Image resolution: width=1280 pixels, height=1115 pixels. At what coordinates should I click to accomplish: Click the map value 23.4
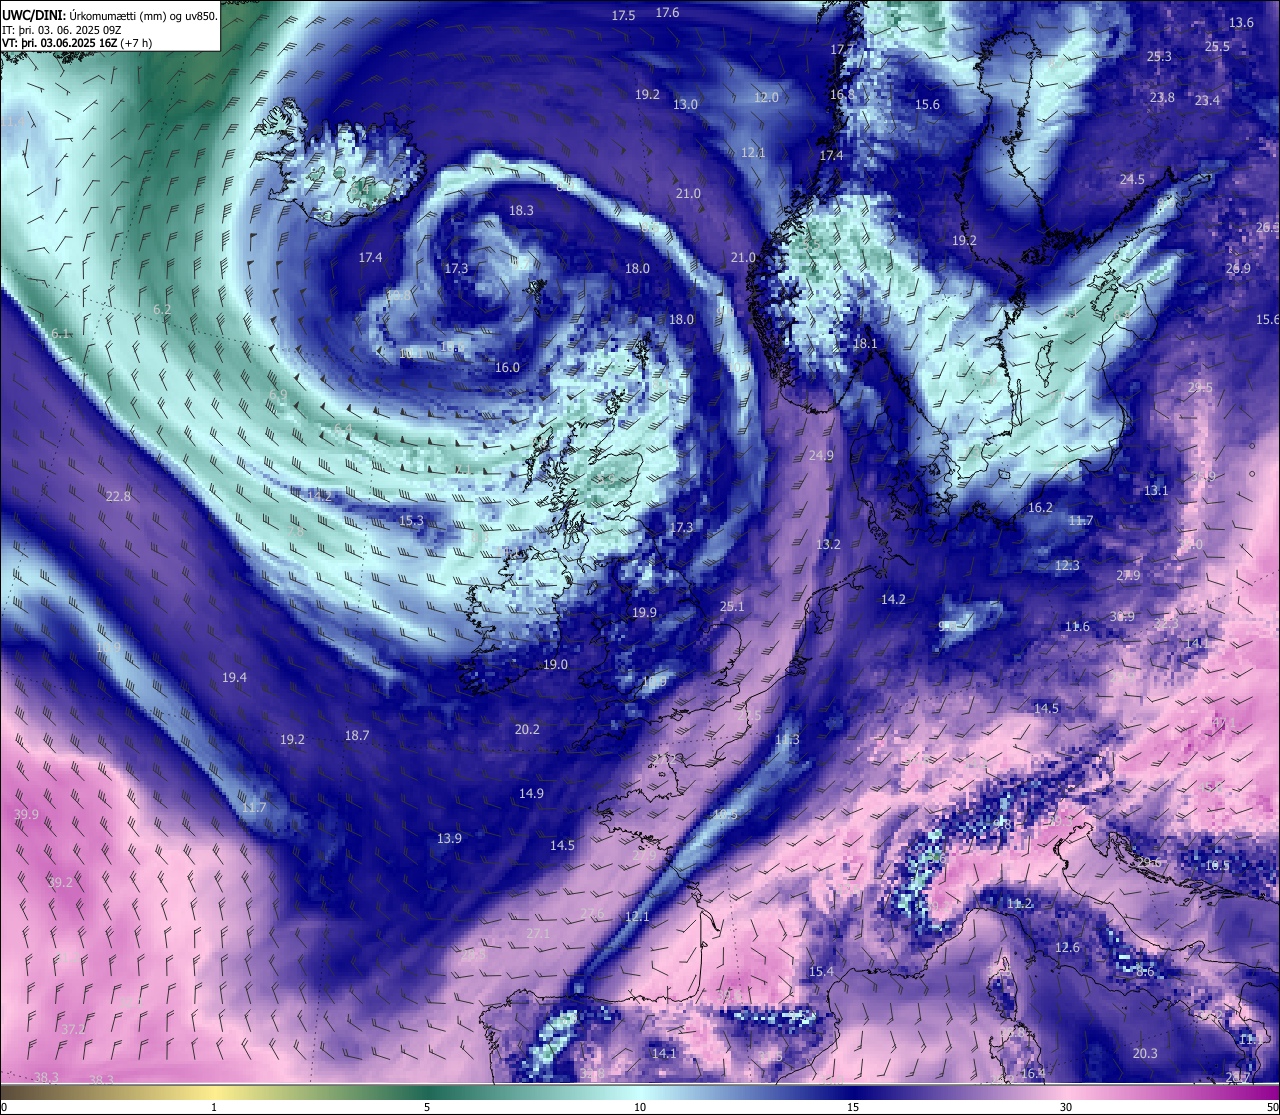click(x=1207, y=101)
